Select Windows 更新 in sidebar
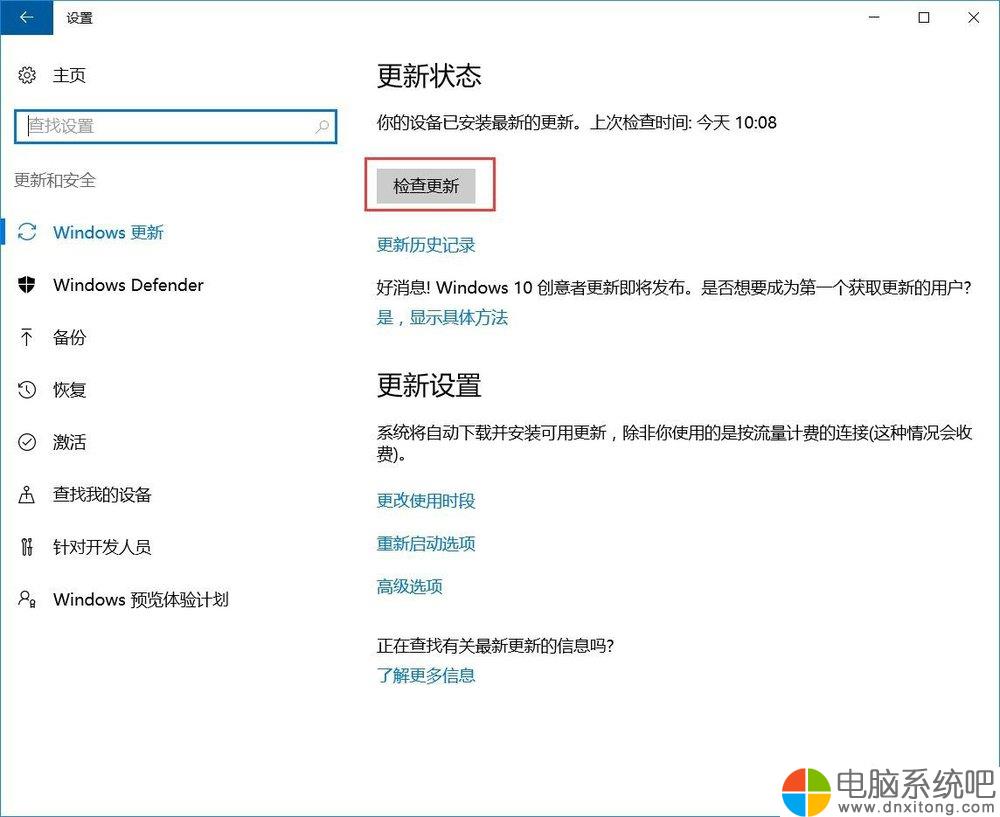 pyautogui.click(x=108, y=232)
